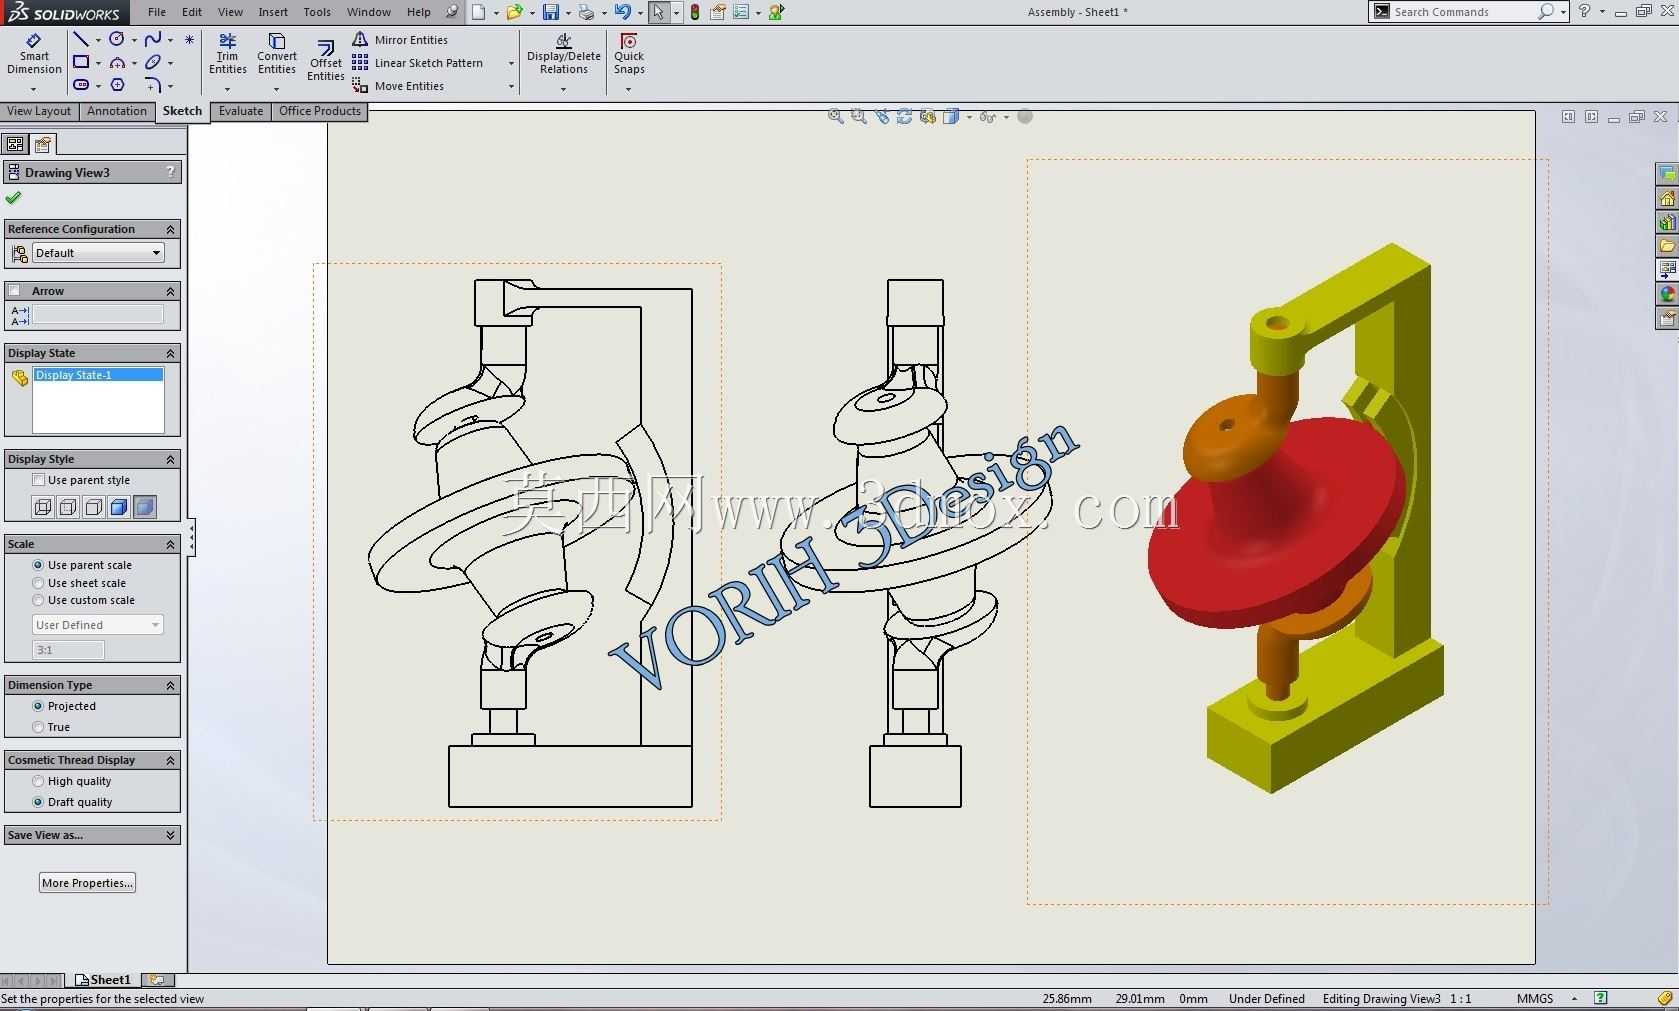
Task: Switch to the Annotation tab
Action: point(117,111)
